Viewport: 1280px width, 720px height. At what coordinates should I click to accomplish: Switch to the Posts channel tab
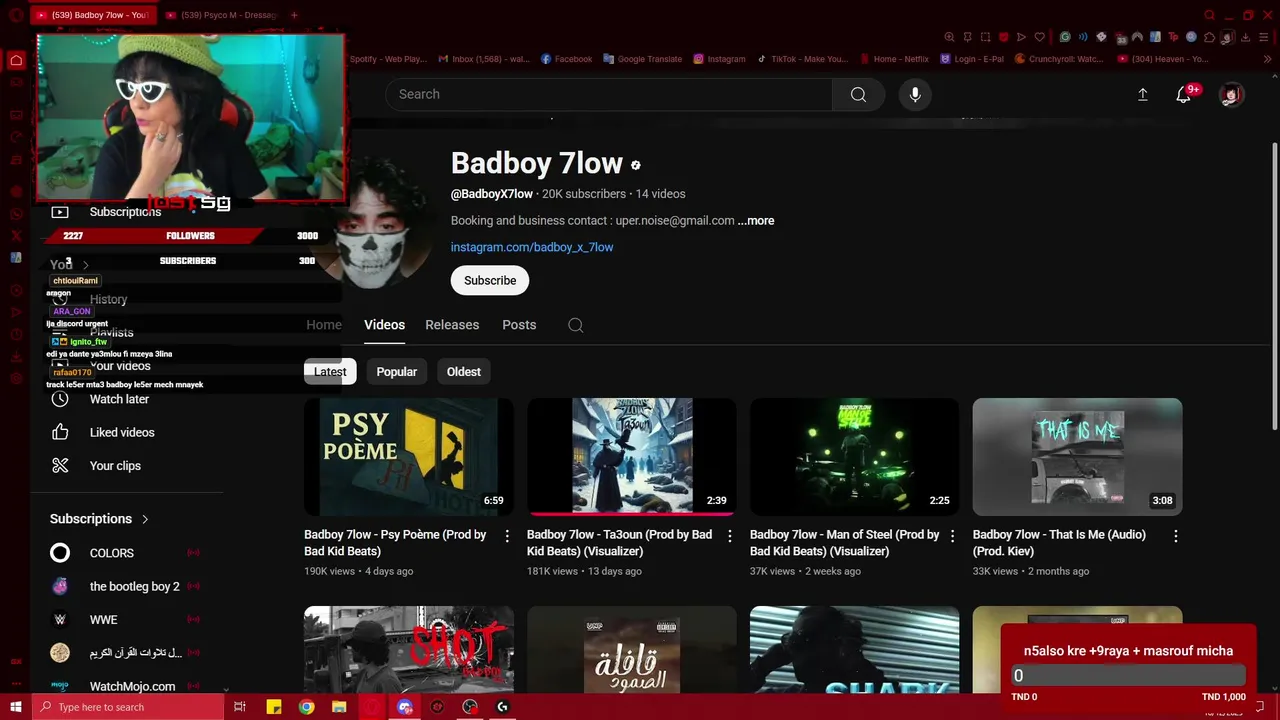click(519, 325)
